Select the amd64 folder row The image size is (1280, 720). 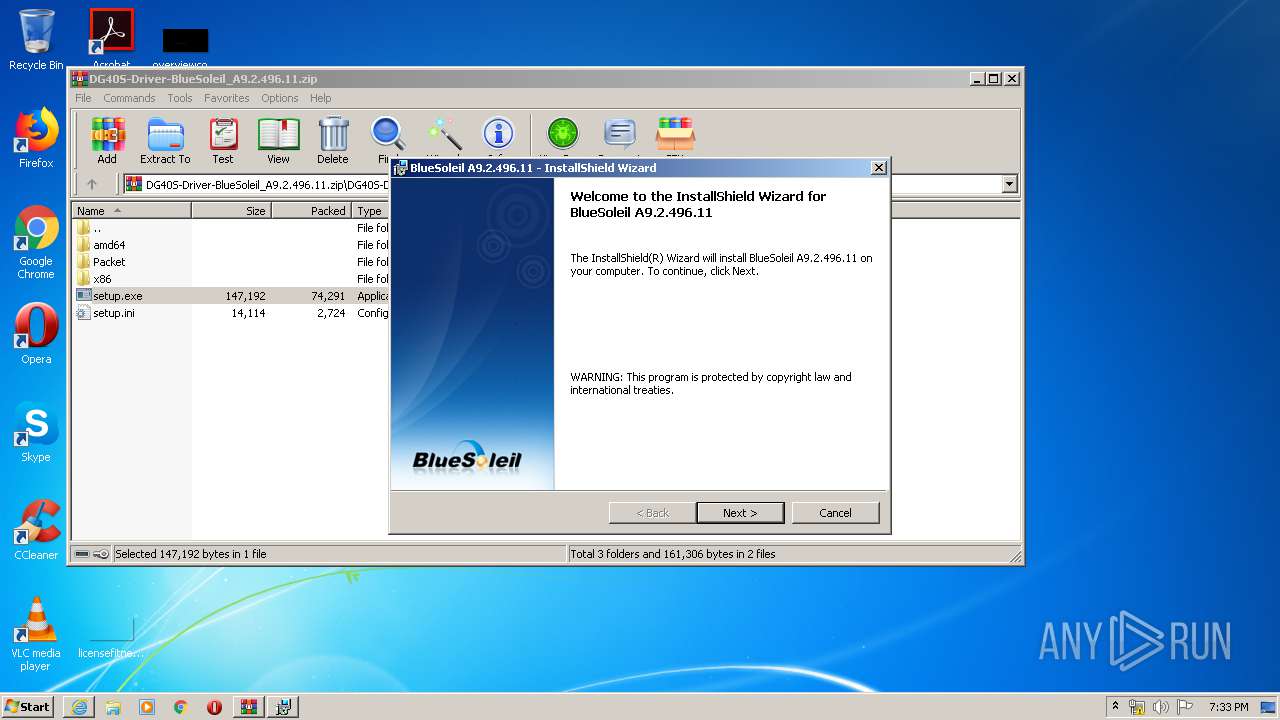[231, 245]
